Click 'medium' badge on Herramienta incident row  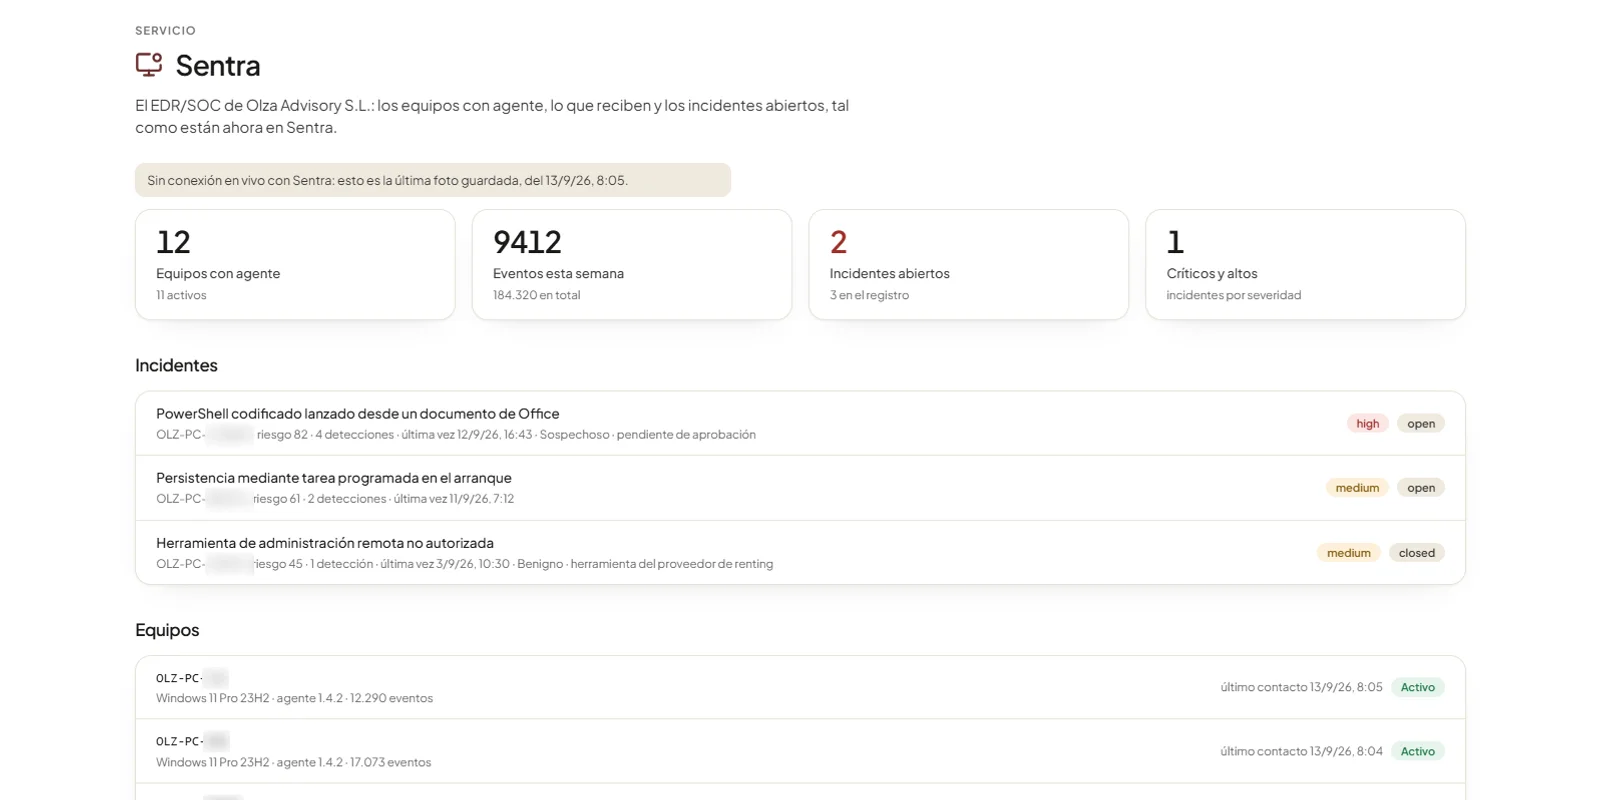coord(1348,553)
